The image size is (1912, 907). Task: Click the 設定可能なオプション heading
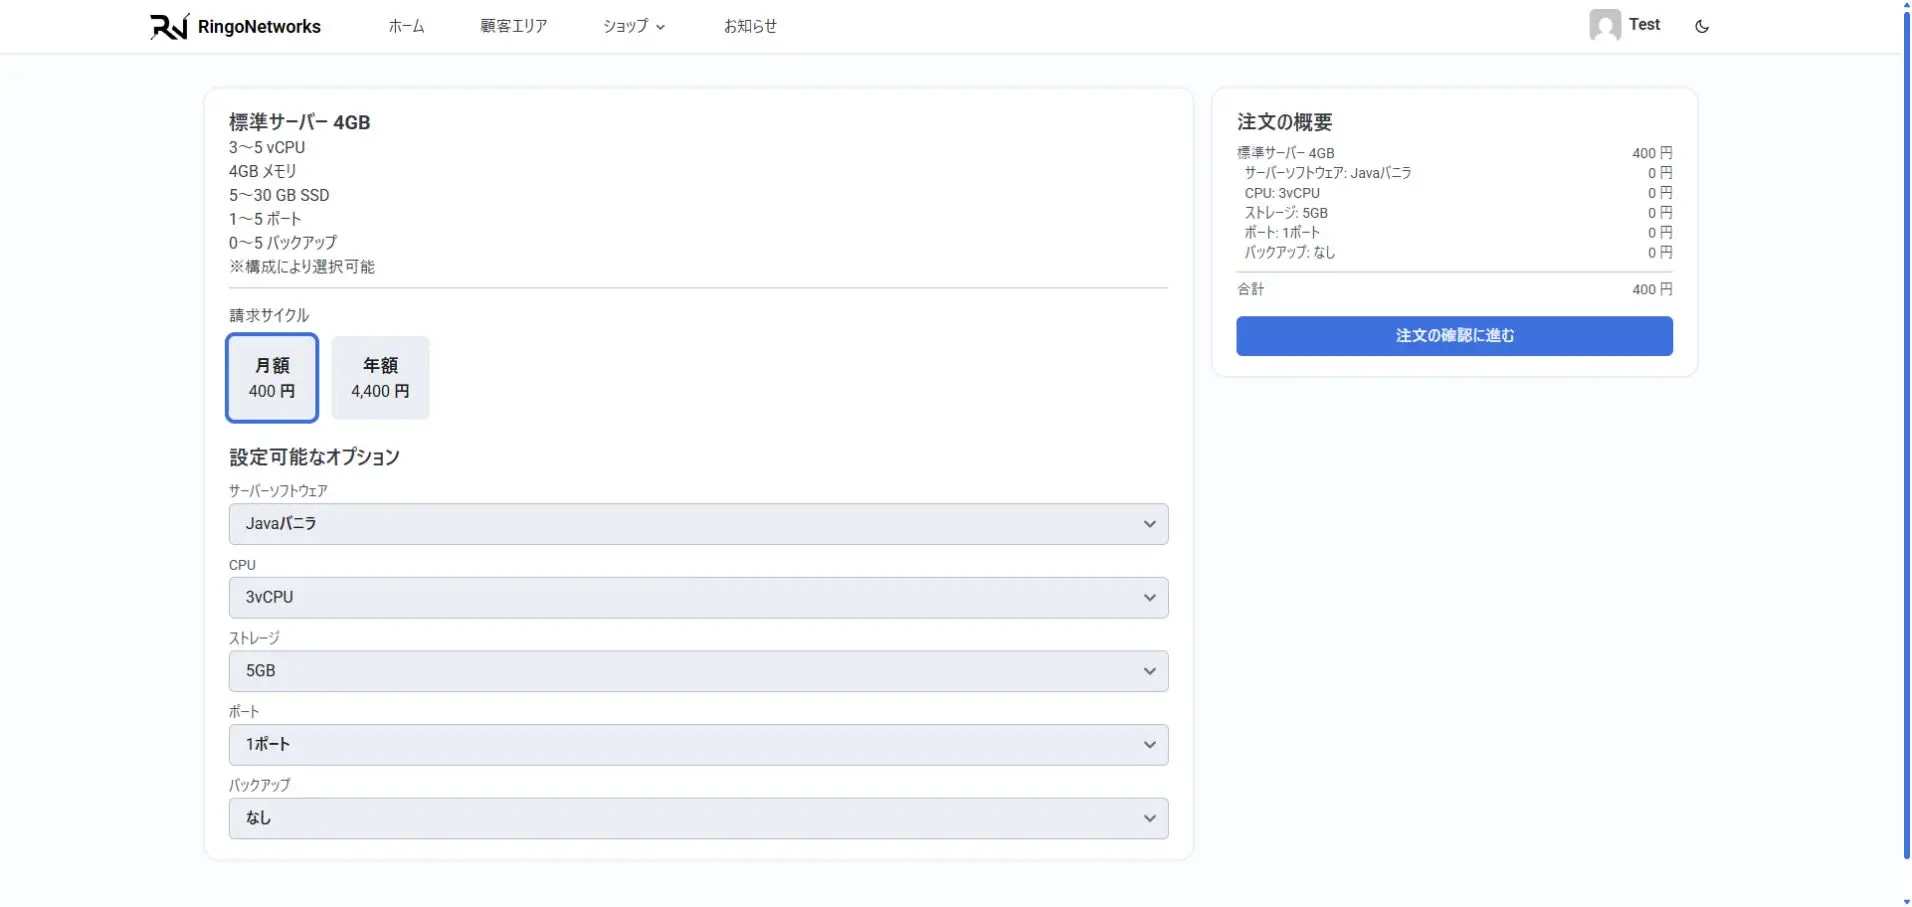click(314, 457)
